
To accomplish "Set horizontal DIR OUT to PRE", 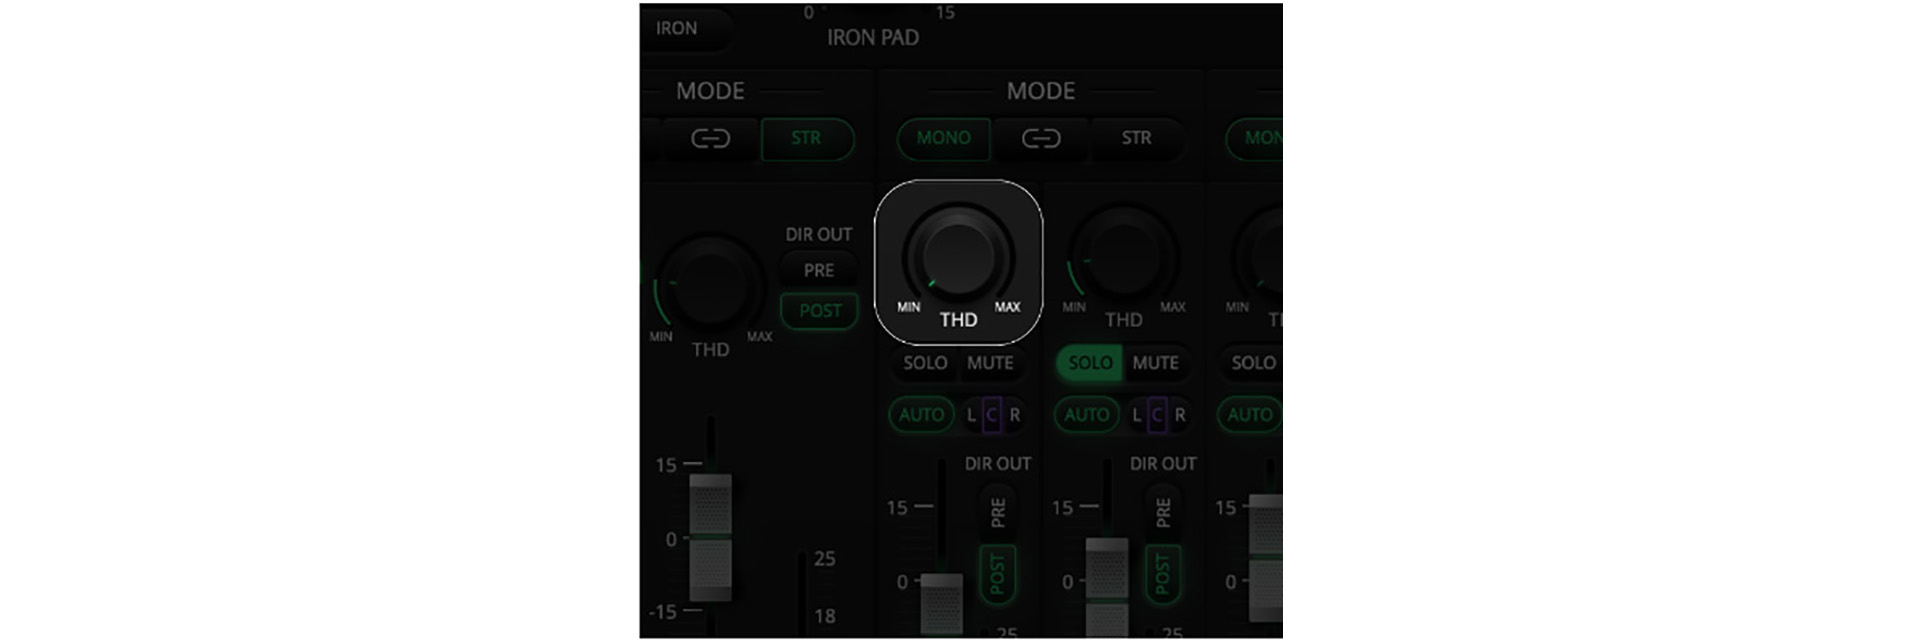I will click(x=818, y=270).
